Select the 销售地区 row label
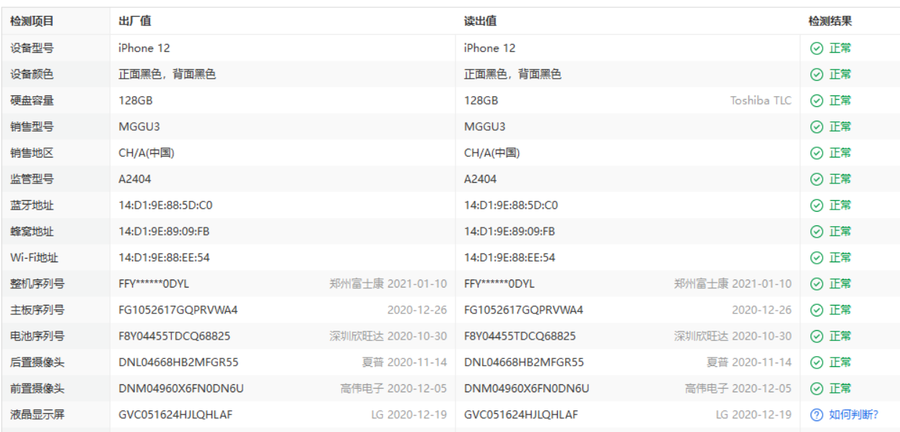900x432 pixels. (32, 153)
